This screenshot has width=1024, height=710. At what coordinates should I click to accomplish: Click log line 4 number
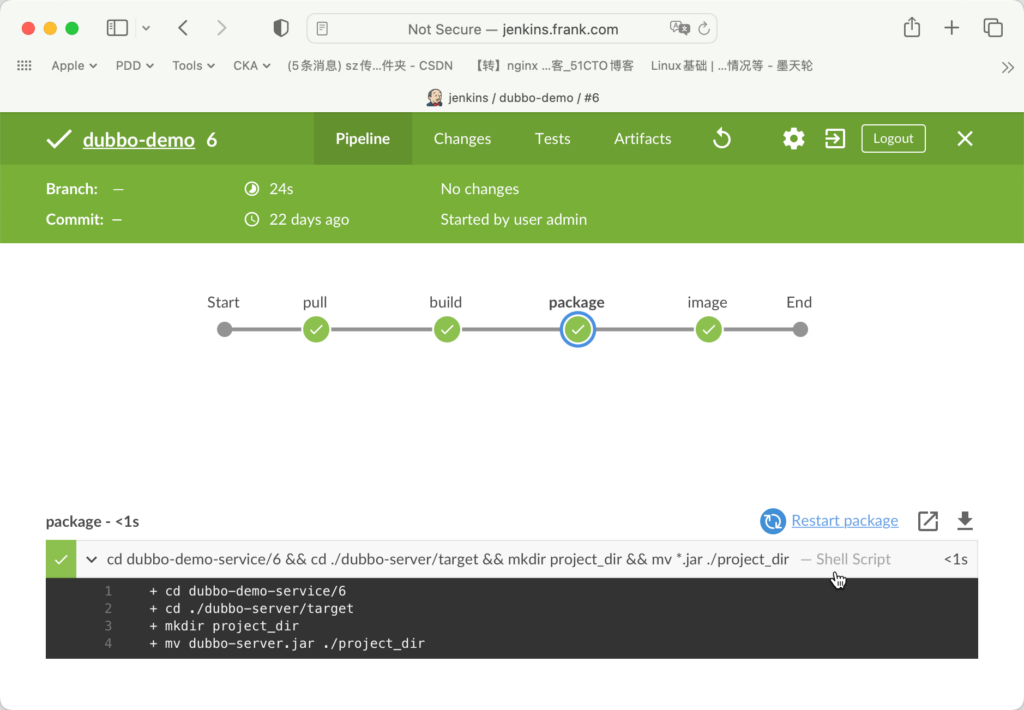pyautogui.click(x=108, y=643)
